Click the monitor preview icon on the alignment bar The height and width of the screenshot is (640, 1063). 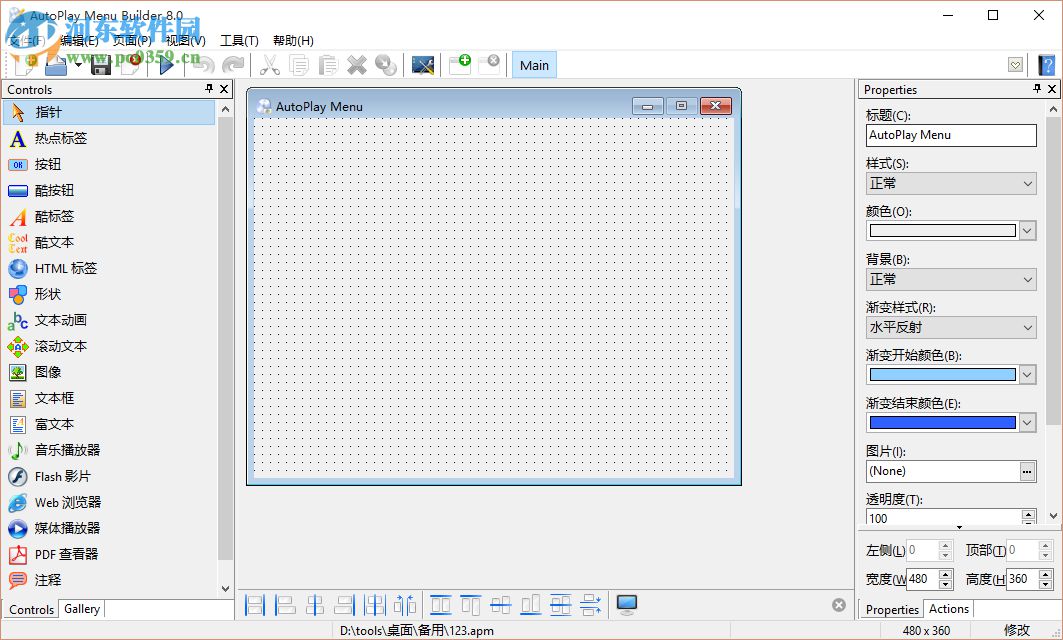click(626, 604)
